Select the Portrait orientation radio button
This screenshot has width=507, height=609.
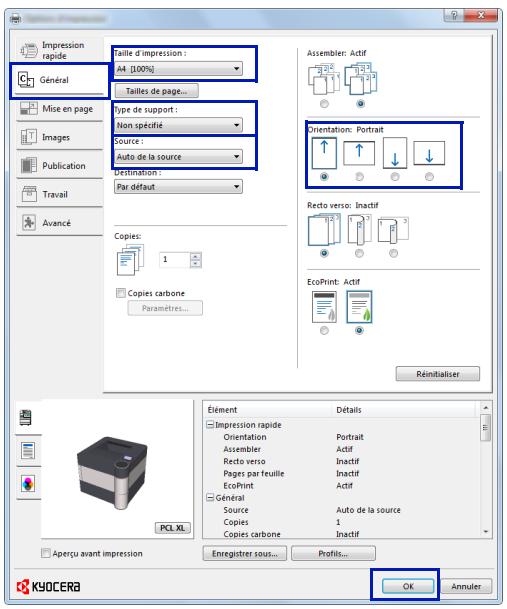click(x=324, y=177)
